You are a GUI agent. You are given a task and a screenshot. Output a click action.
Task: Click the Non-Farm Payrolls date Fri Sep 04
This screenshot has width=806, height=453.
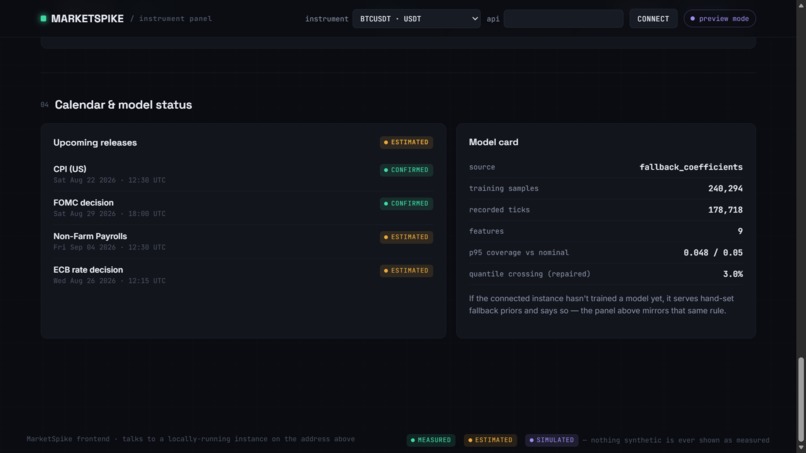point(84,247)
